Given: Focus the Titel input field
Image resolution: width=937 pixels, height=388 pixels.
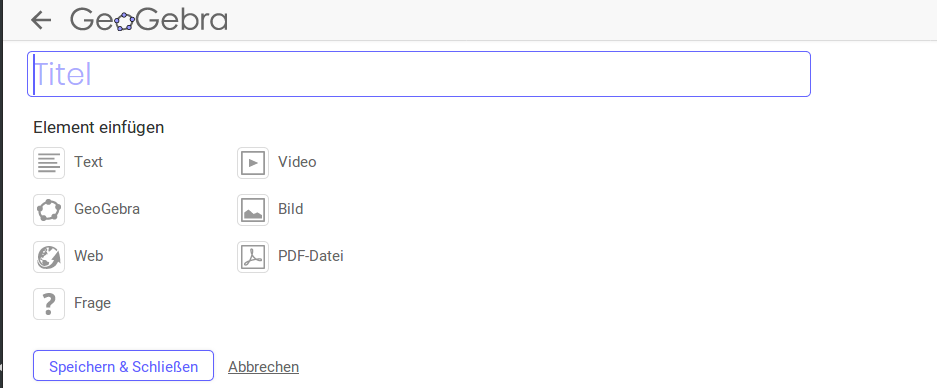Looking at the screenshot, I should [x=419, y=74].
